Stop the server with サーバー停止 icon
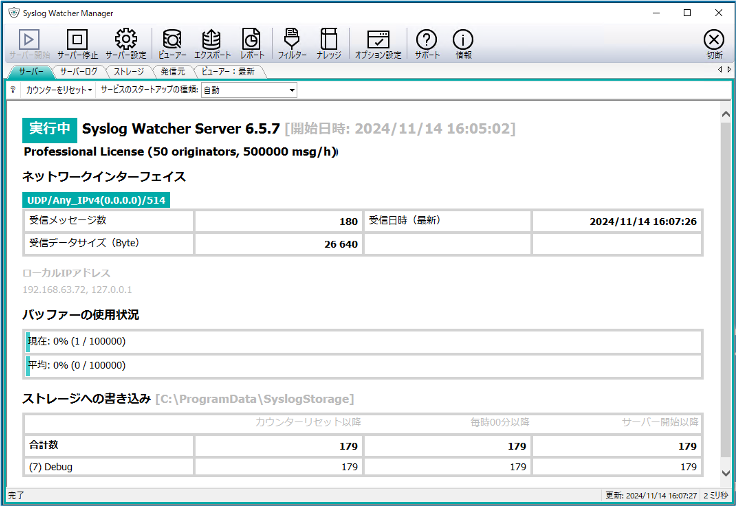Screen dimensions: 736x506 (x=77, y=40)
